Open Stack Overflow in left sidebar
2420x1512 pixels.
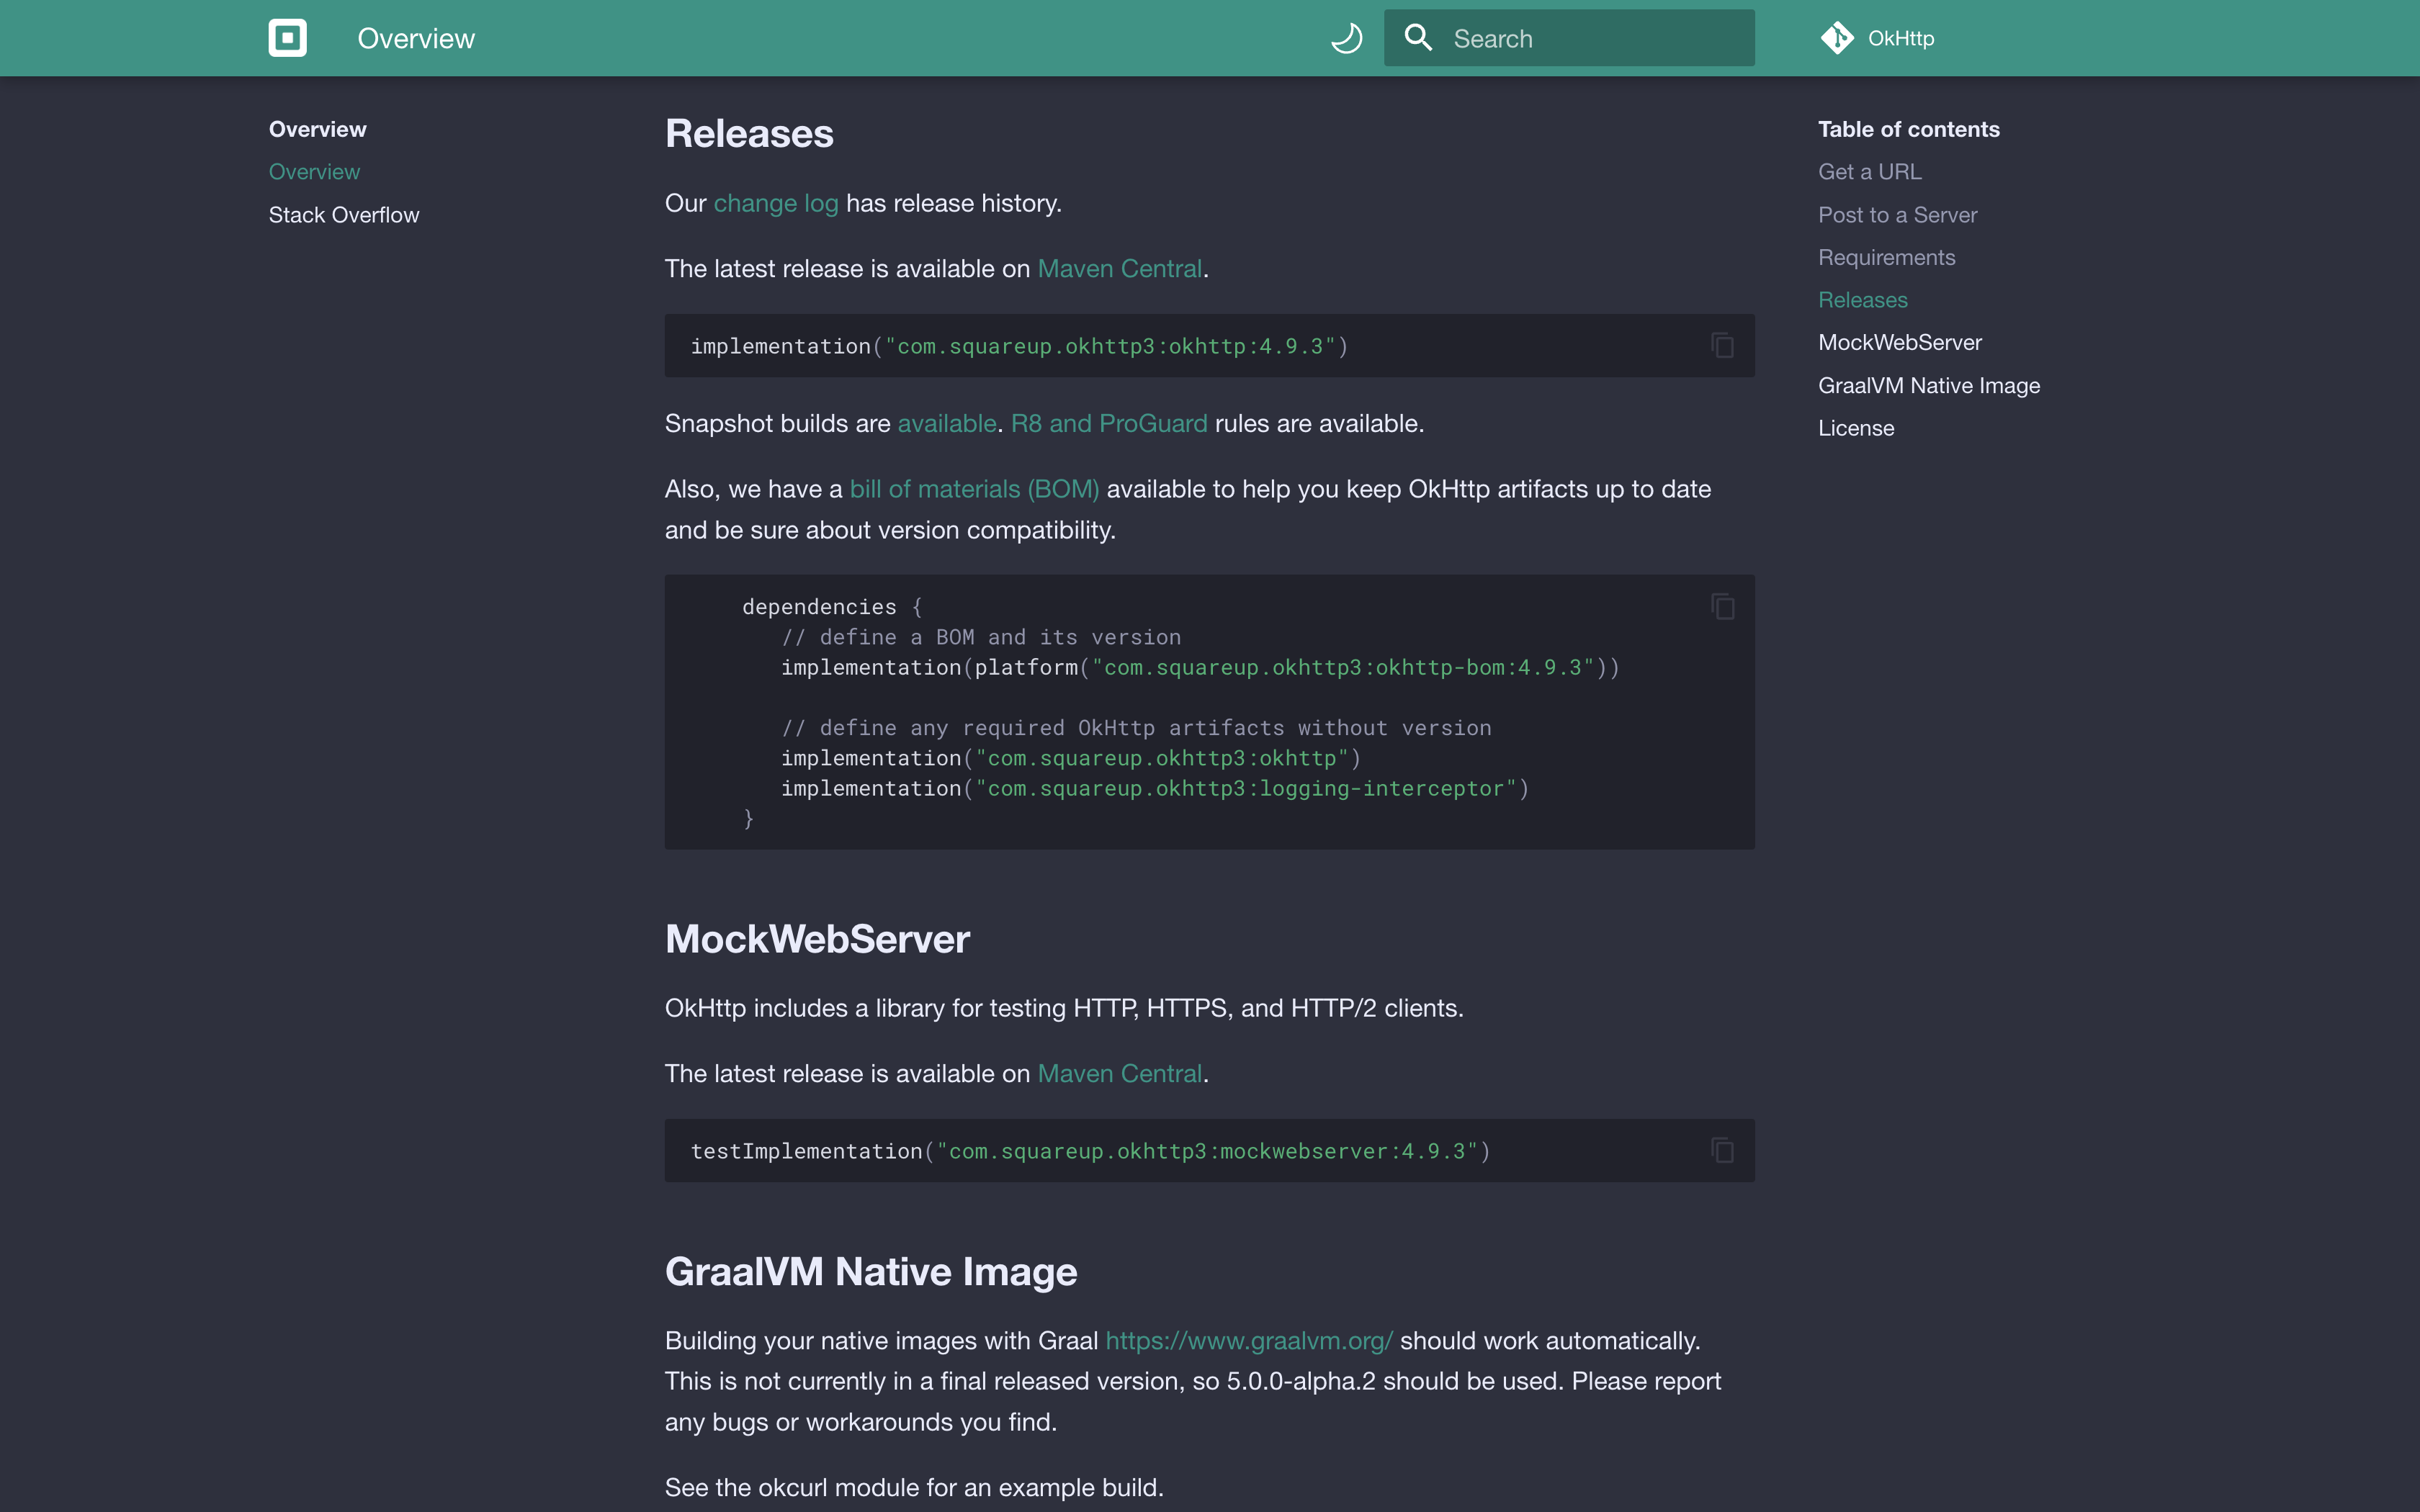(344, 215)
